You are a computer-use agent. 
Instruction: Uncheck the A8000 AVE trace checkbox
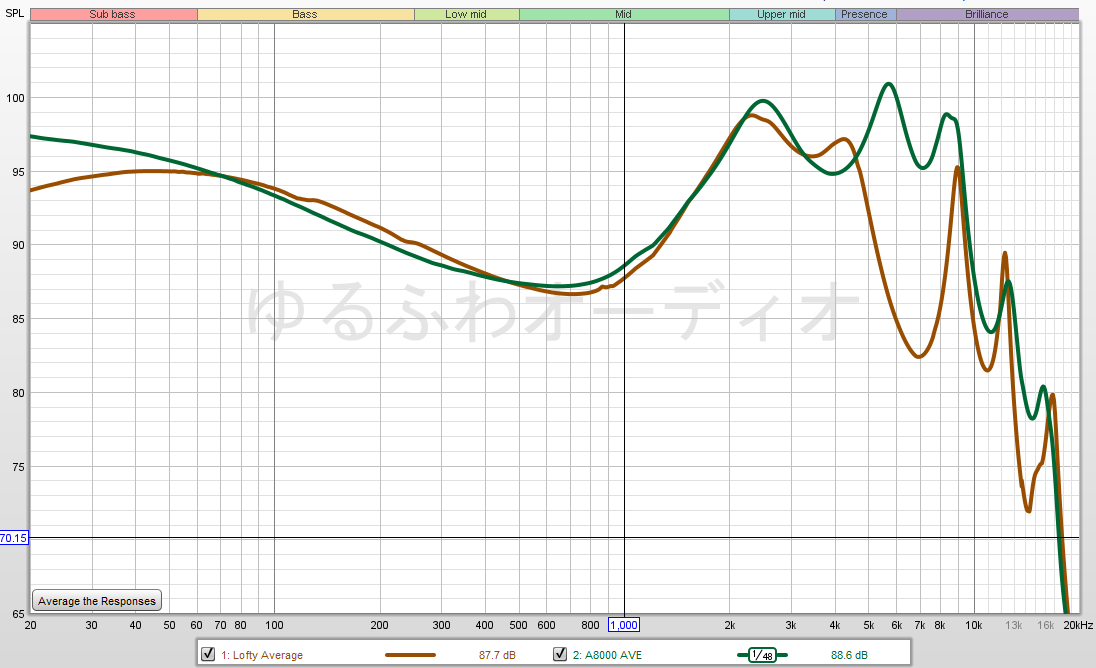[560, 654]
